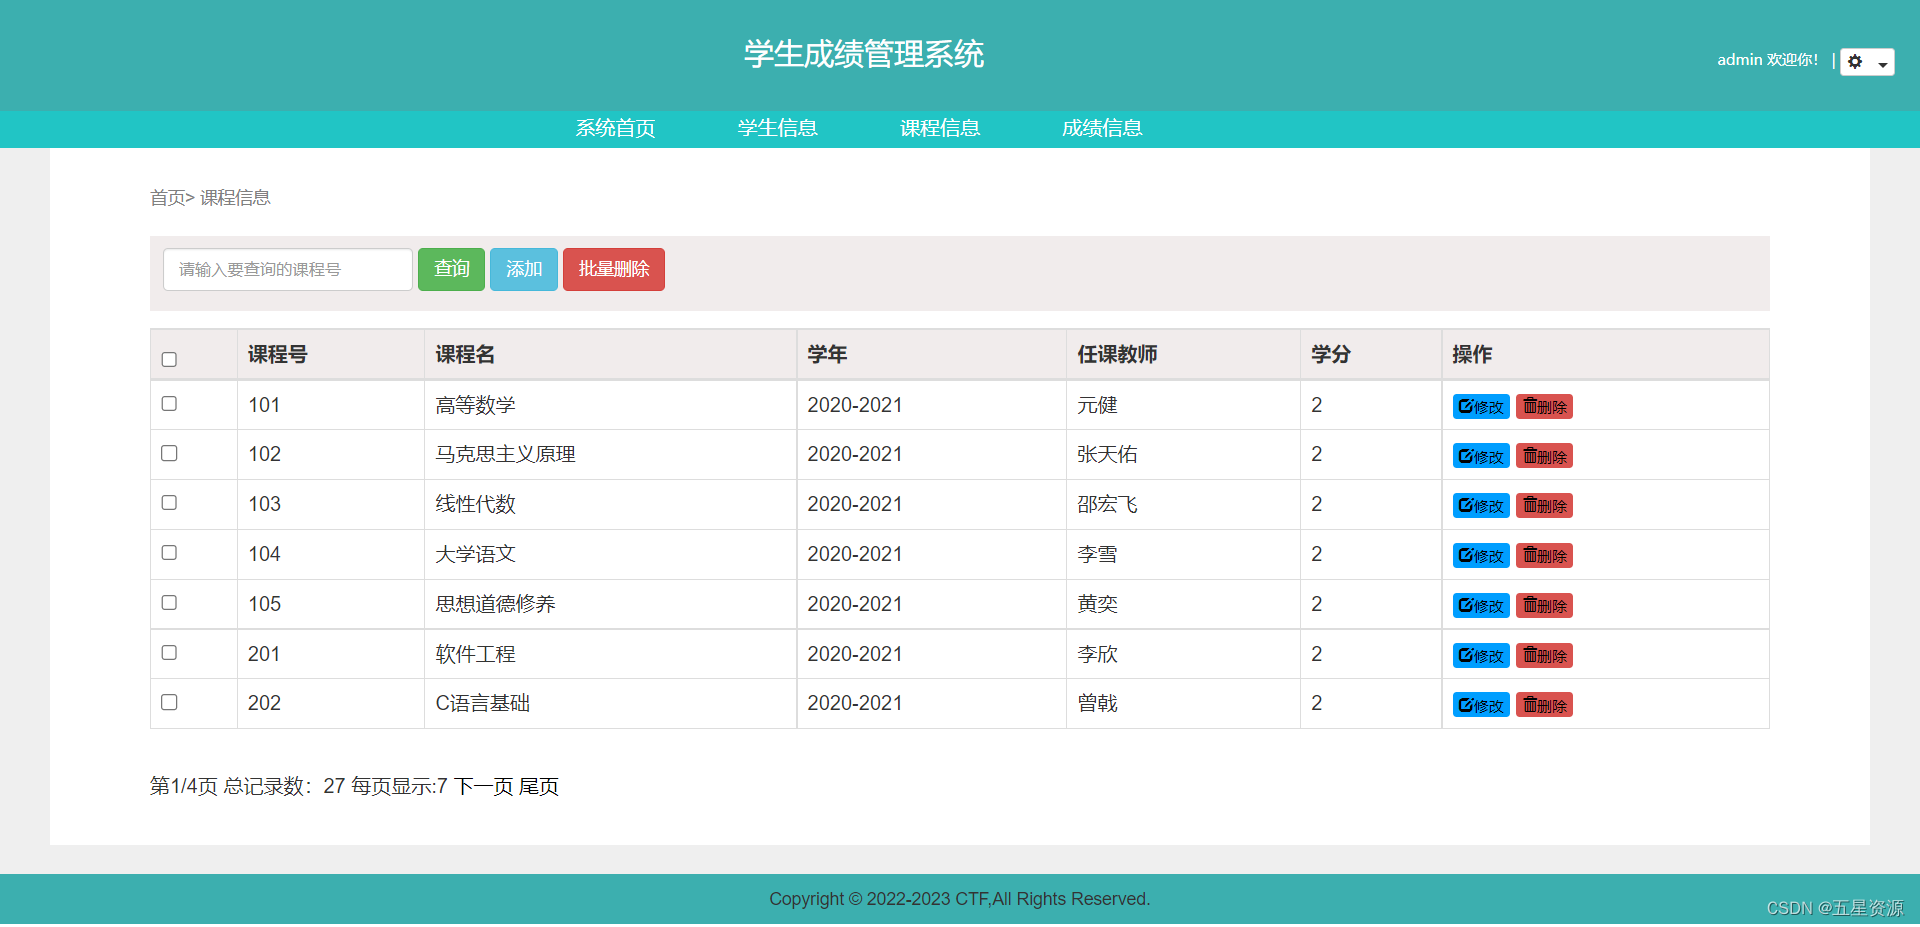
Task: Edit the 高等数学 course with 修改
Action: pos(1481,406)
